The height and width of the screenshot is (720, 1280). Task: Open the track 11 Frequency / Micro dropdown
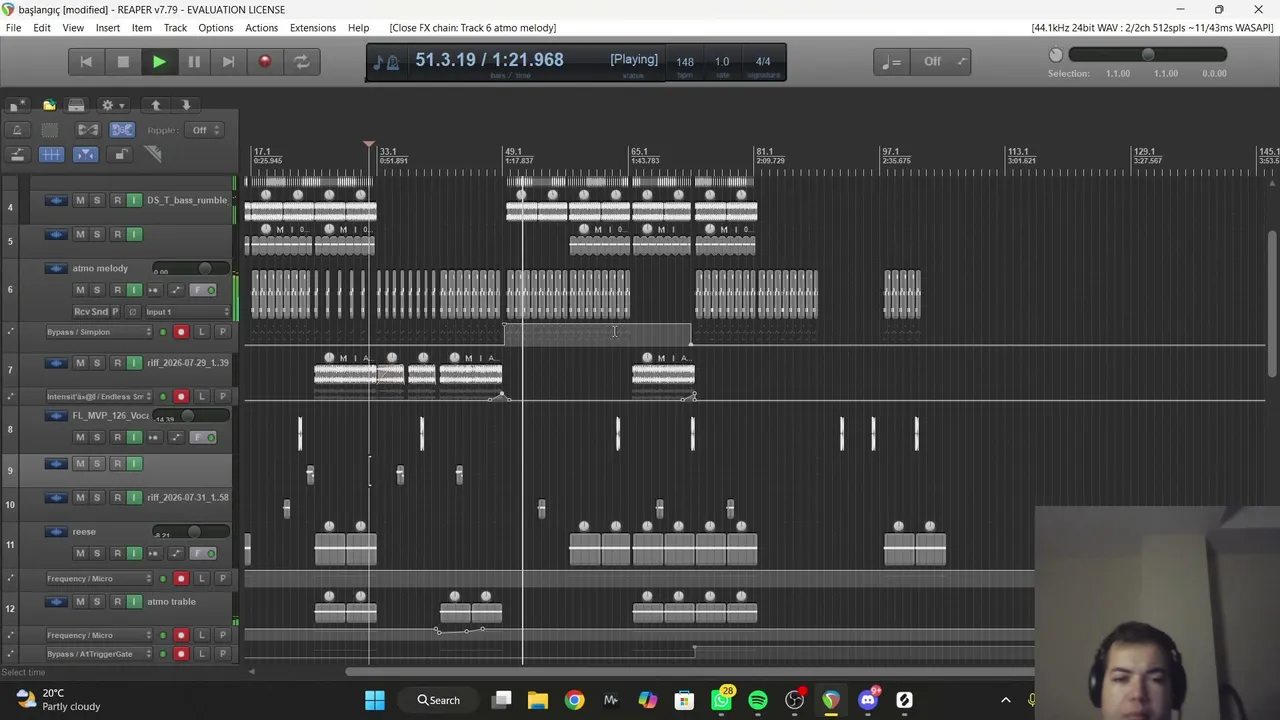[x=99, y=578]
